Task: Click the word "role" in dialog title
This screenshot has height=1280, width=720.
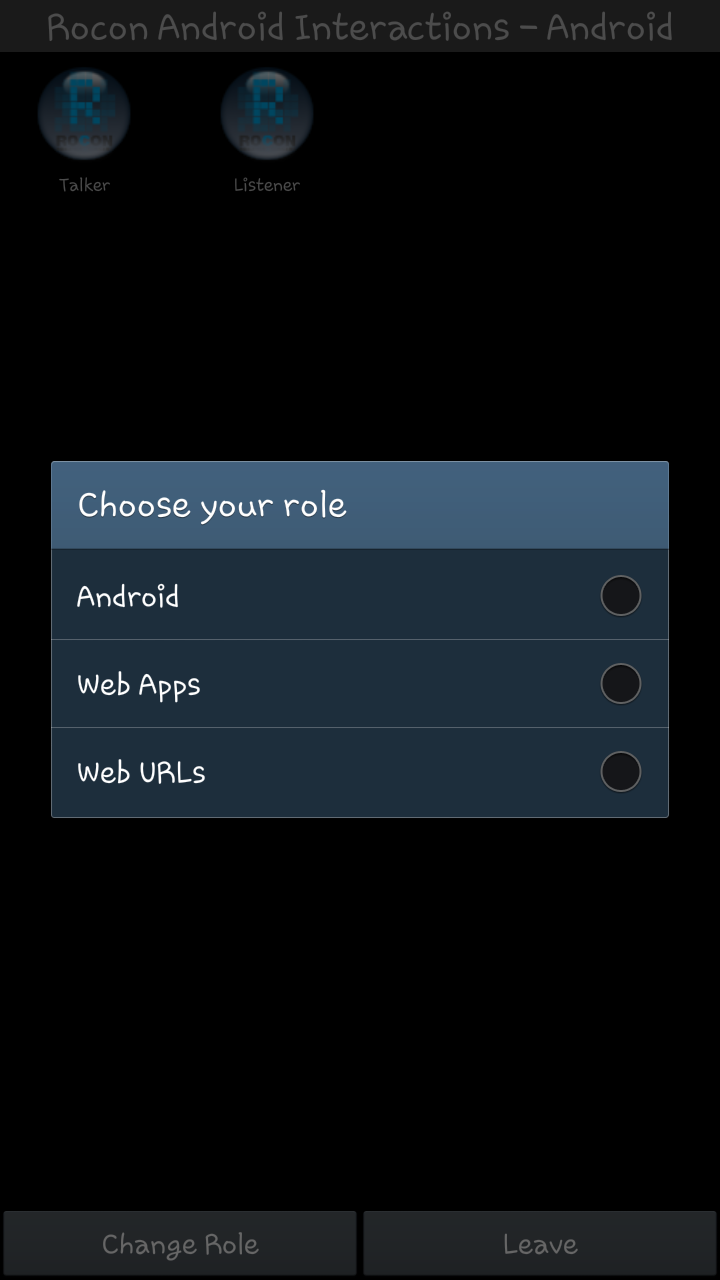Action: [314, 505]
